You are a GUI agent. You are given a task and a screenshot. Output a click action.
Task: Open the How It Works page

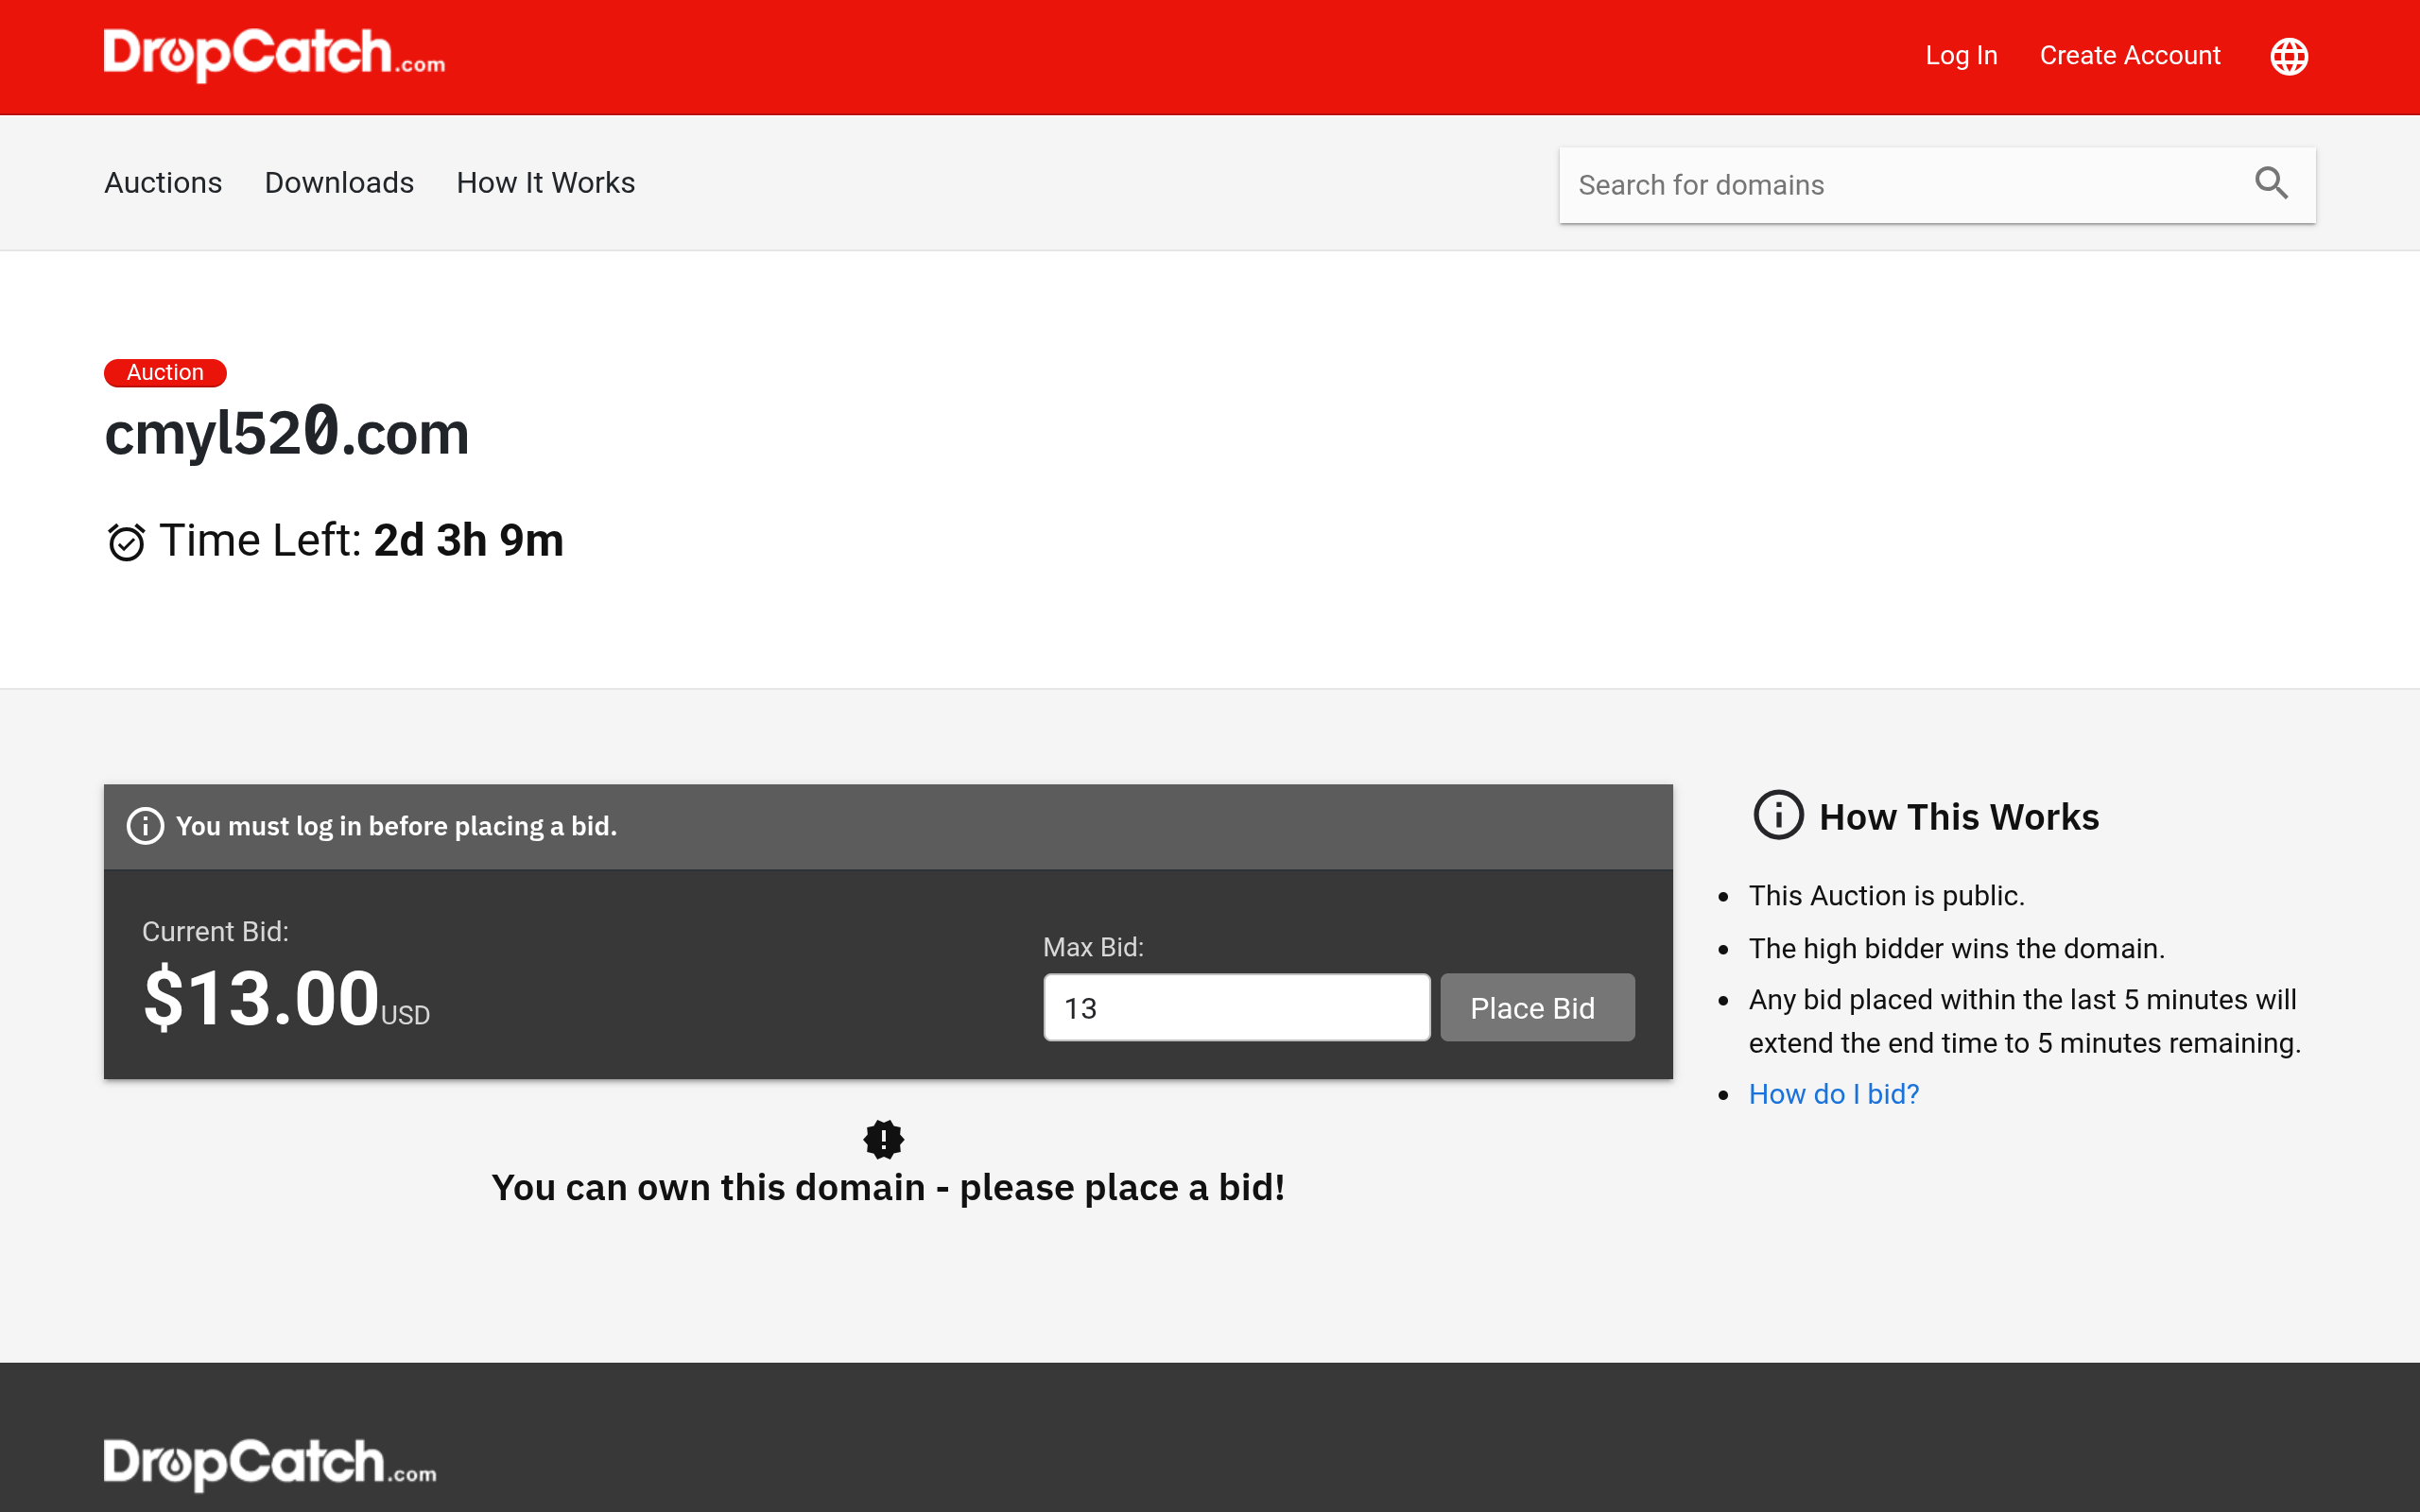546,183
